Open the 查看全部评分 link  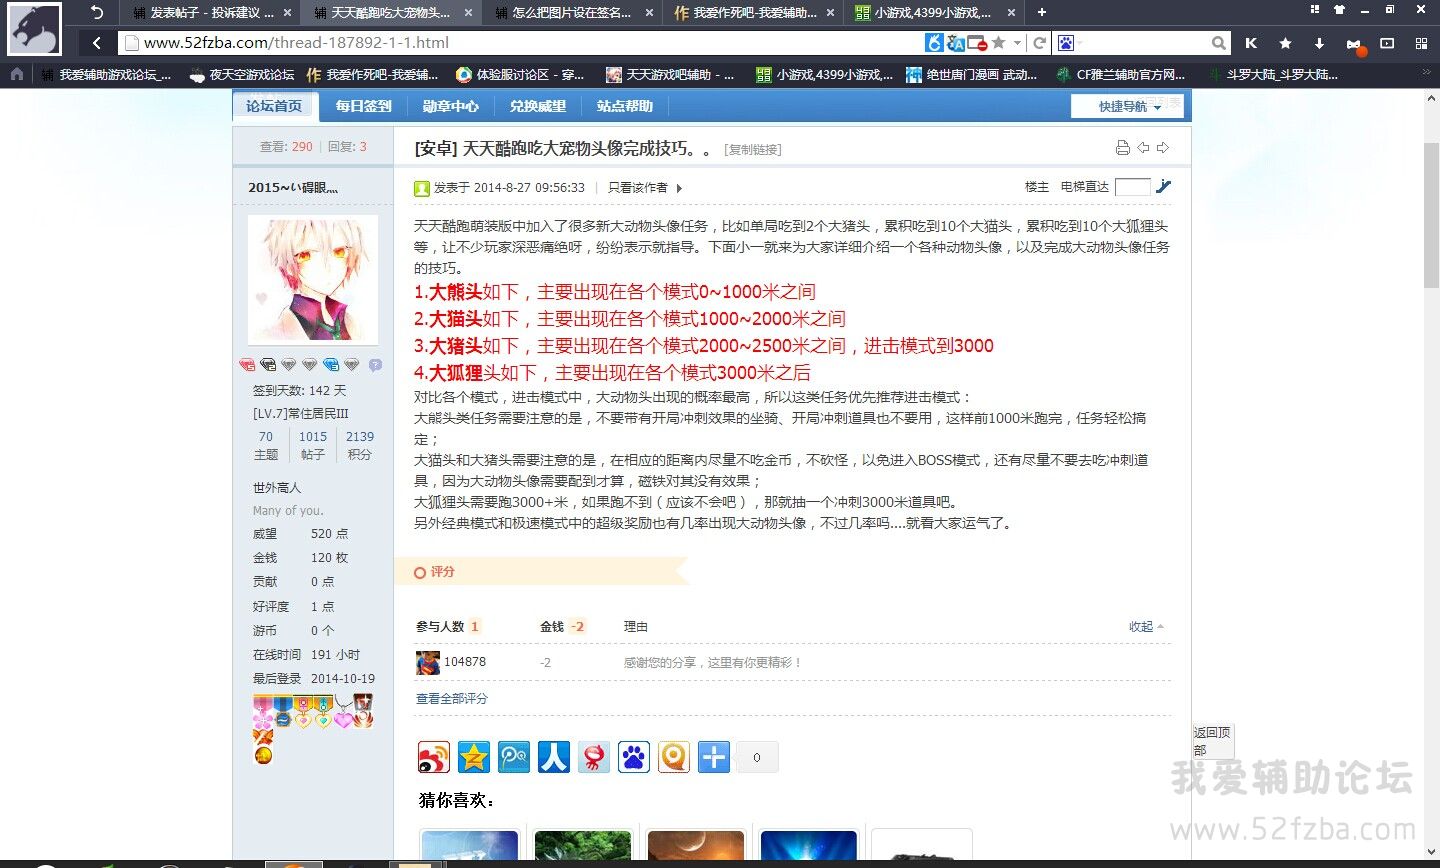click(x=452, y=698)
